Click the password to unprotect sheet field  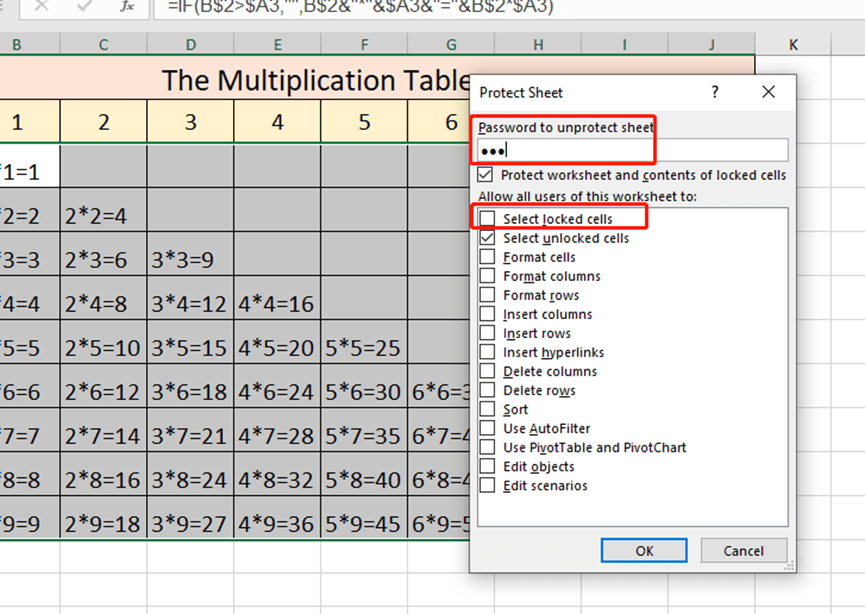point(632,150)
